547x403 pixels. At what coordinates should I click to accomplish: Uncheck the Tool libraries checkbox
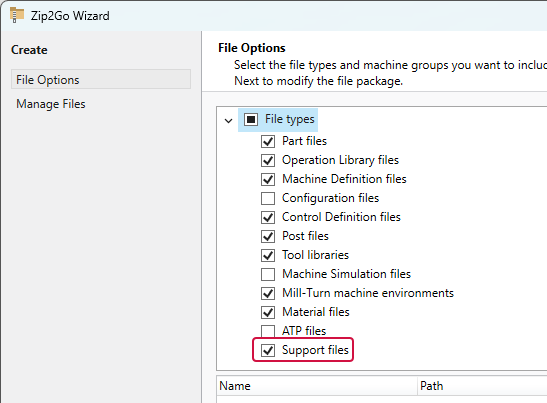tap(268, 255)
